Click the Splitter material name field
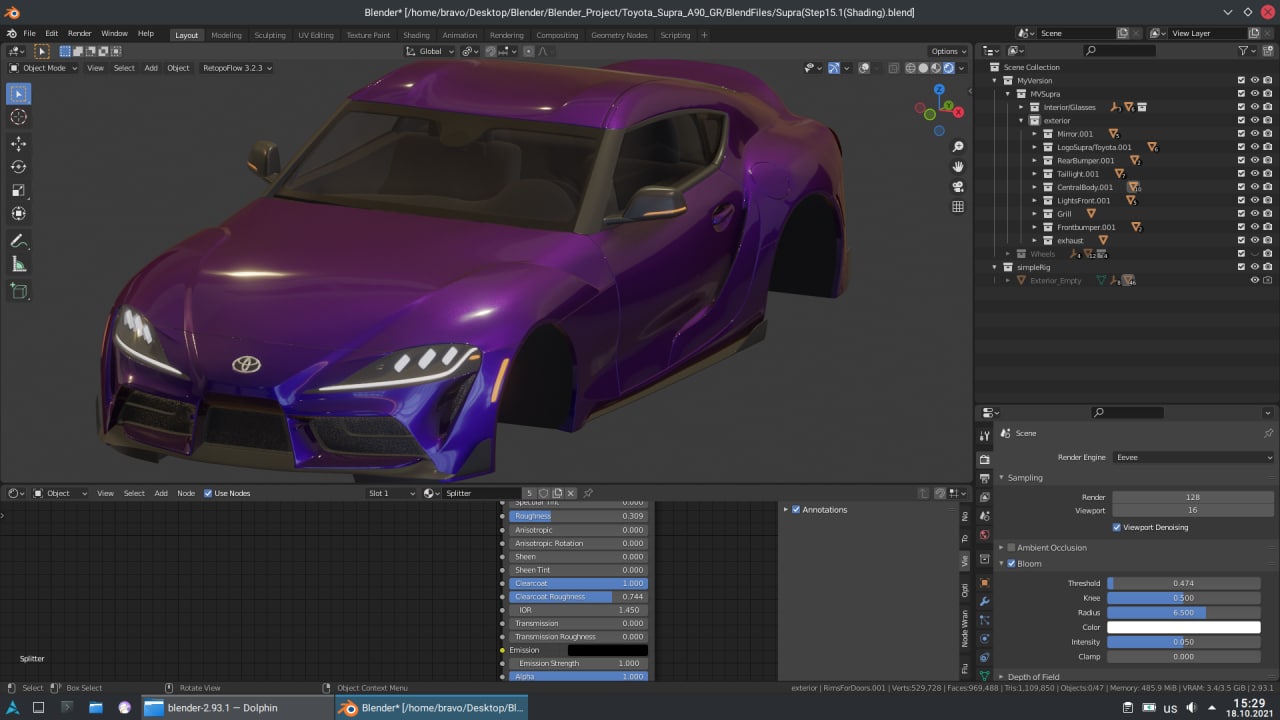 (x=482, y=493)
